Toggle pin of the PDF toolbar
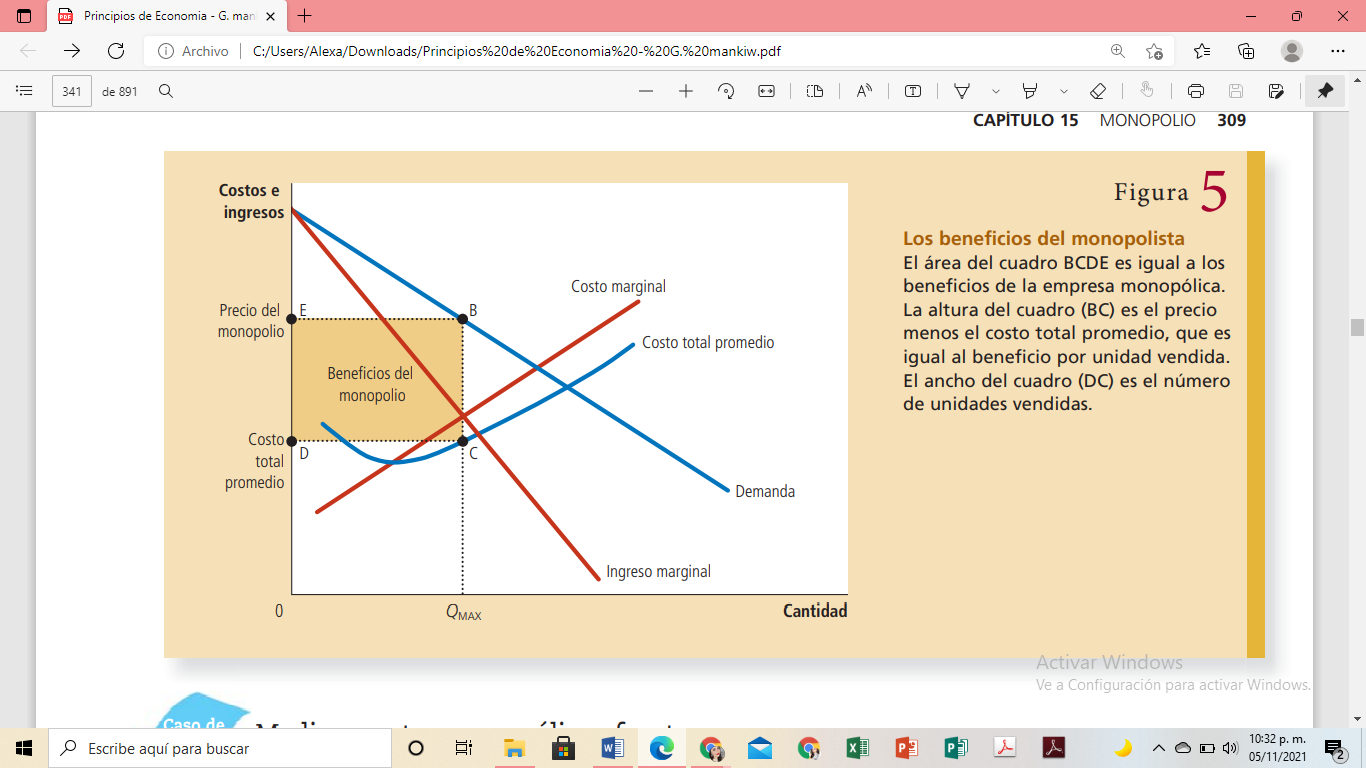 click(x=1325, y=90)
